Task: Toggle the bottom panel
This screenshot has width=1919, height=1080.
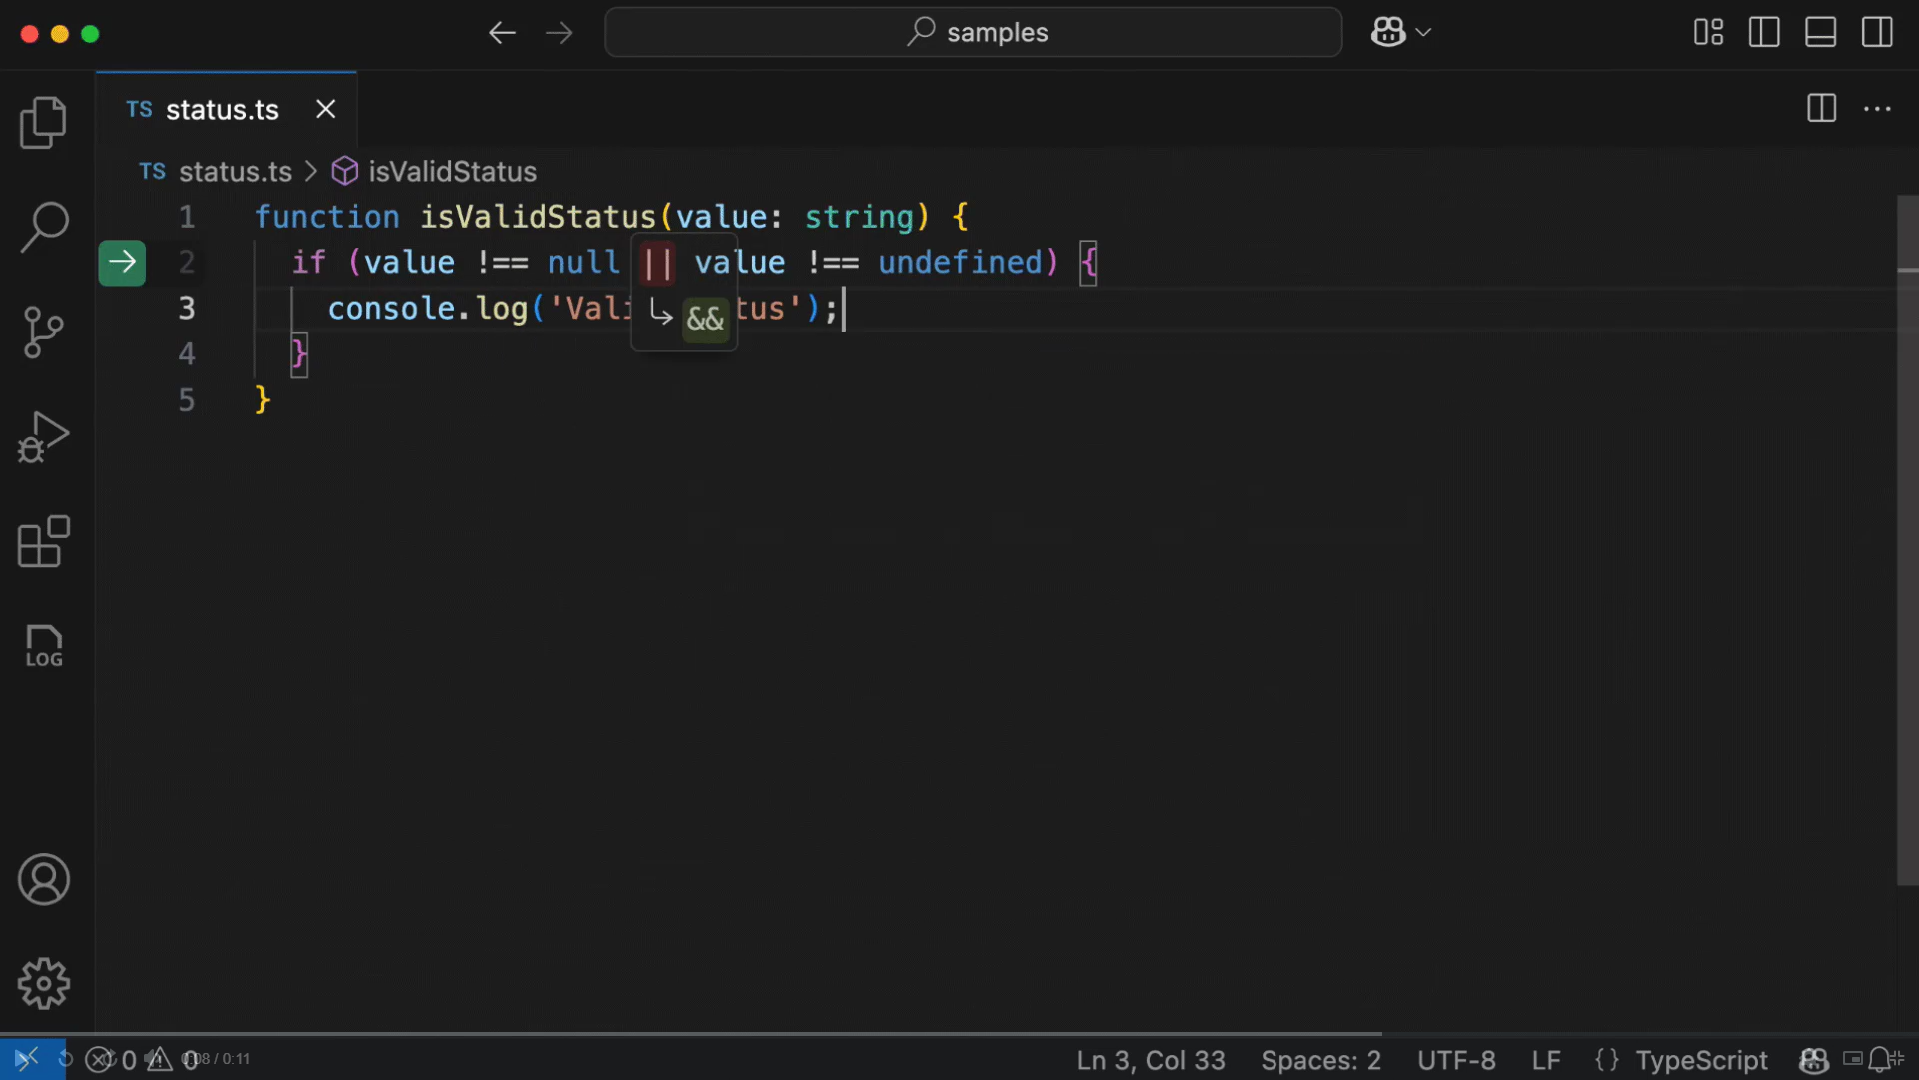Action: coord(1820,33)
